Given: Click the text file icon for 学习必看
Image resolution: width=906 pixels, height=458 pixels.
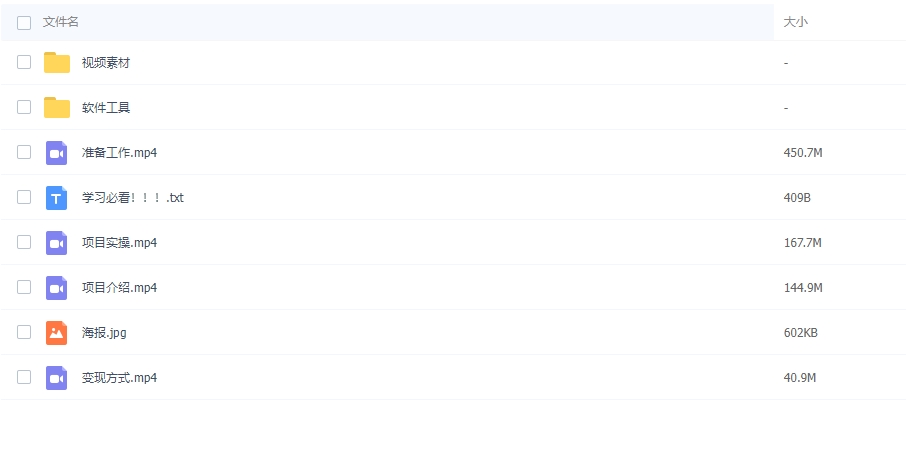Looking at the screenshot, I should [57, 198].
